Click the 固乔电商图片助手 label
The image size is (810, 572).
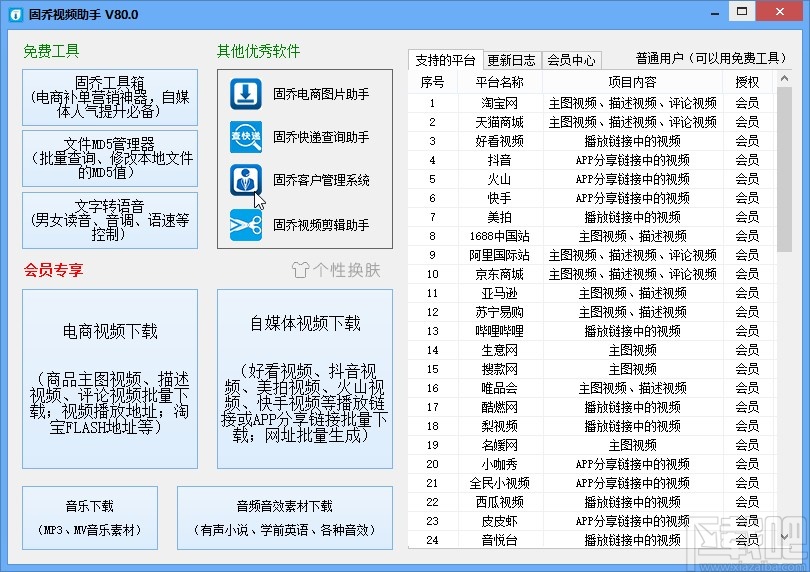[x=321, y=94]
